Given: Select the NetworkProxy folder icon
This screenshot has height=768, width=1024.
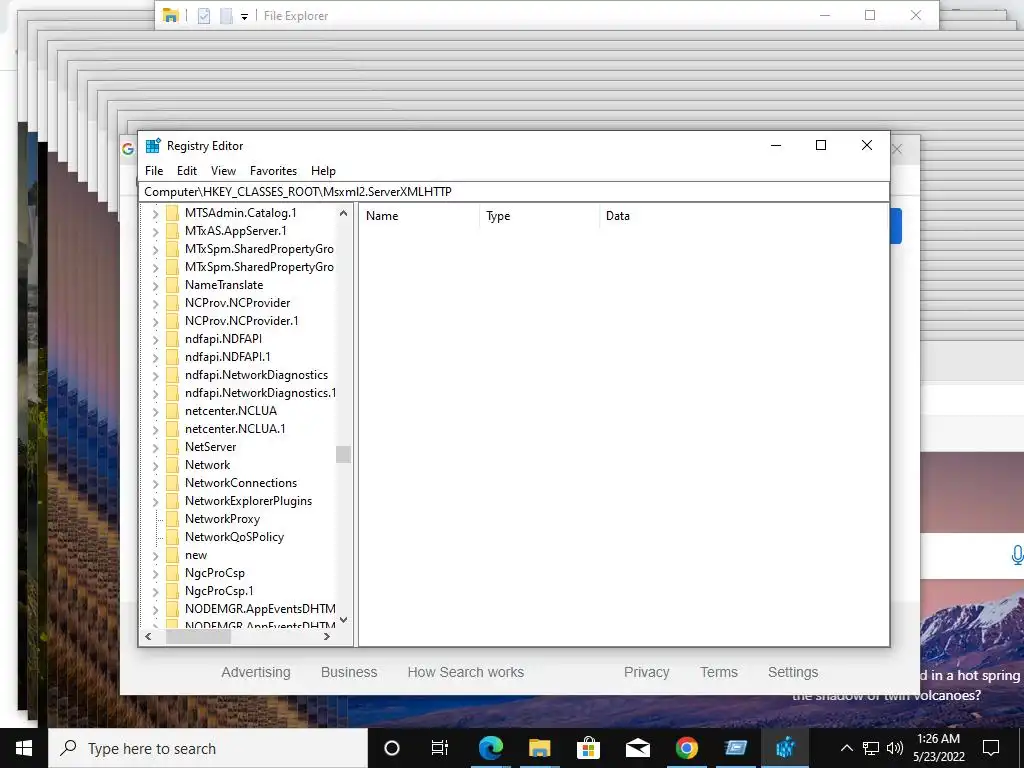Looking at the screenshot, I should pos(172,519).
